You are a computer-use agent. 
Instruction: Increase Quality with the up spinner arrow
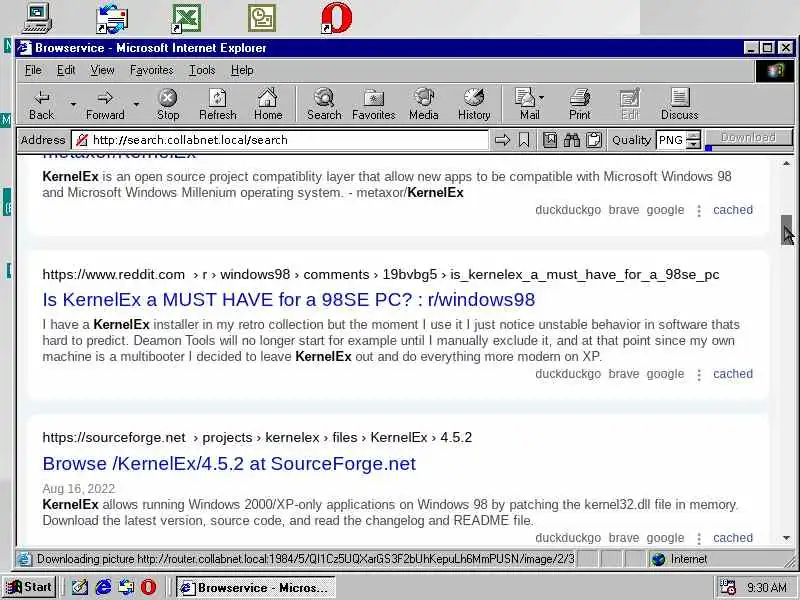[x=693, y=136]
